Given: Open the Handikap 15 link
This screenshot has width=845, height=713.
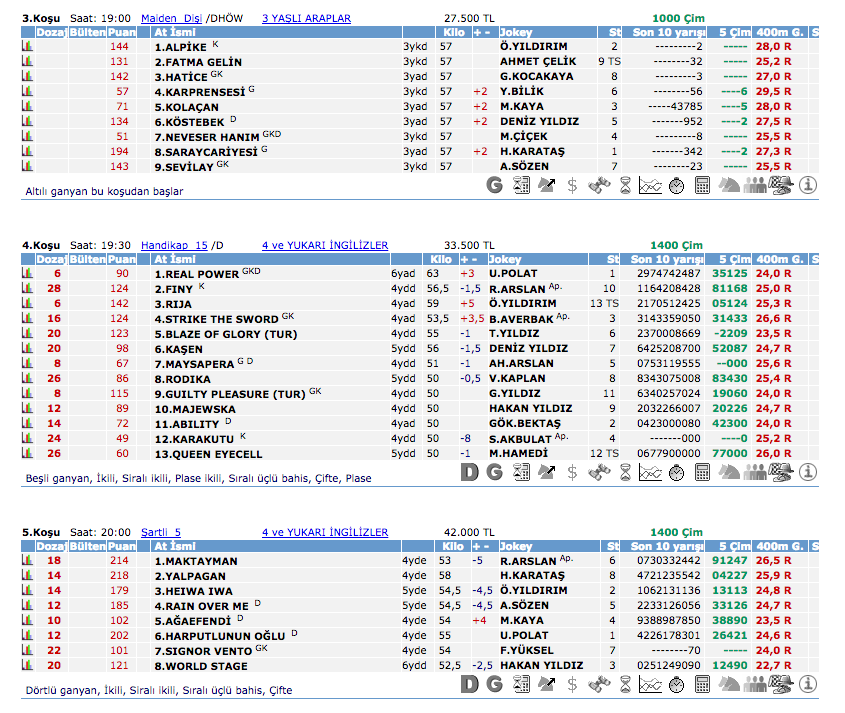Looking at the screenshot, I should 174,245.
